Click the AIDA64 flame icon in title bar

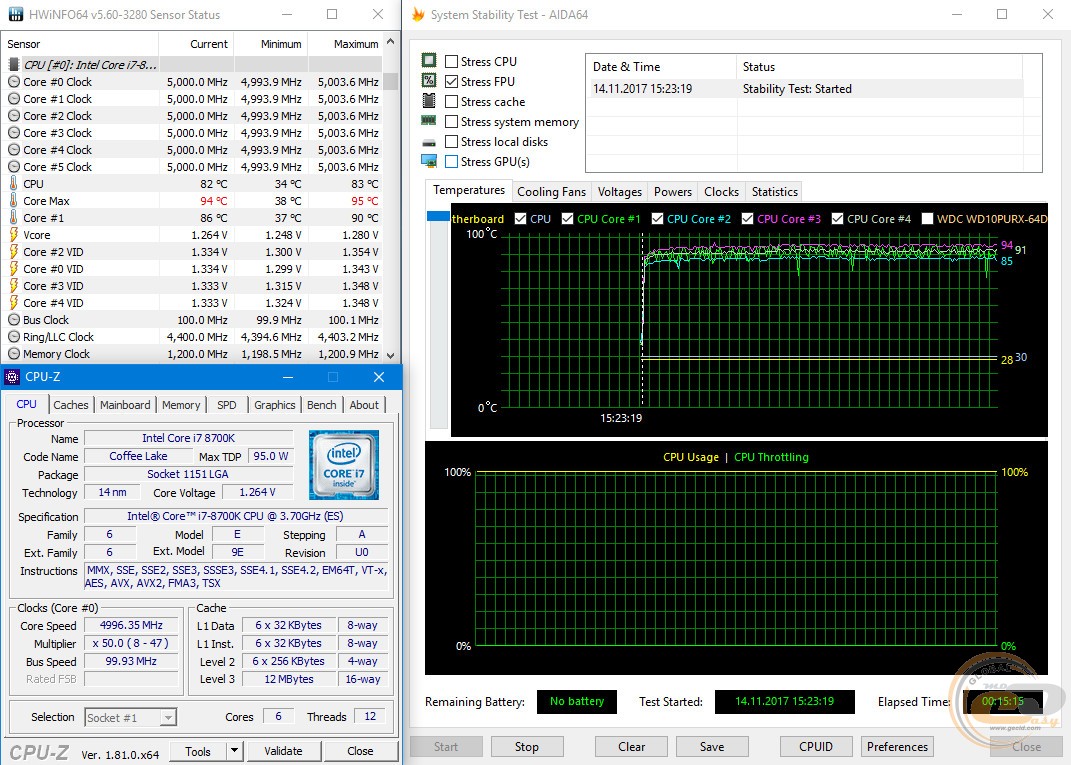tap(418, 14)
